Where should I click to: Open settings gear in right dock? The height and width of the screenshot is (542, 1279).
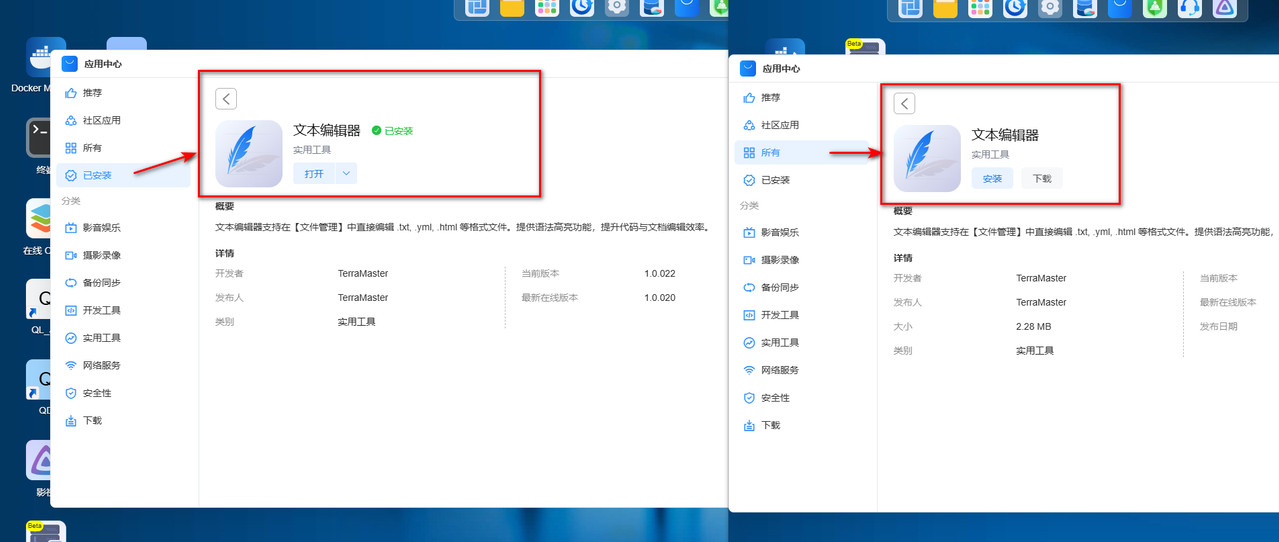coord(1050,8)
